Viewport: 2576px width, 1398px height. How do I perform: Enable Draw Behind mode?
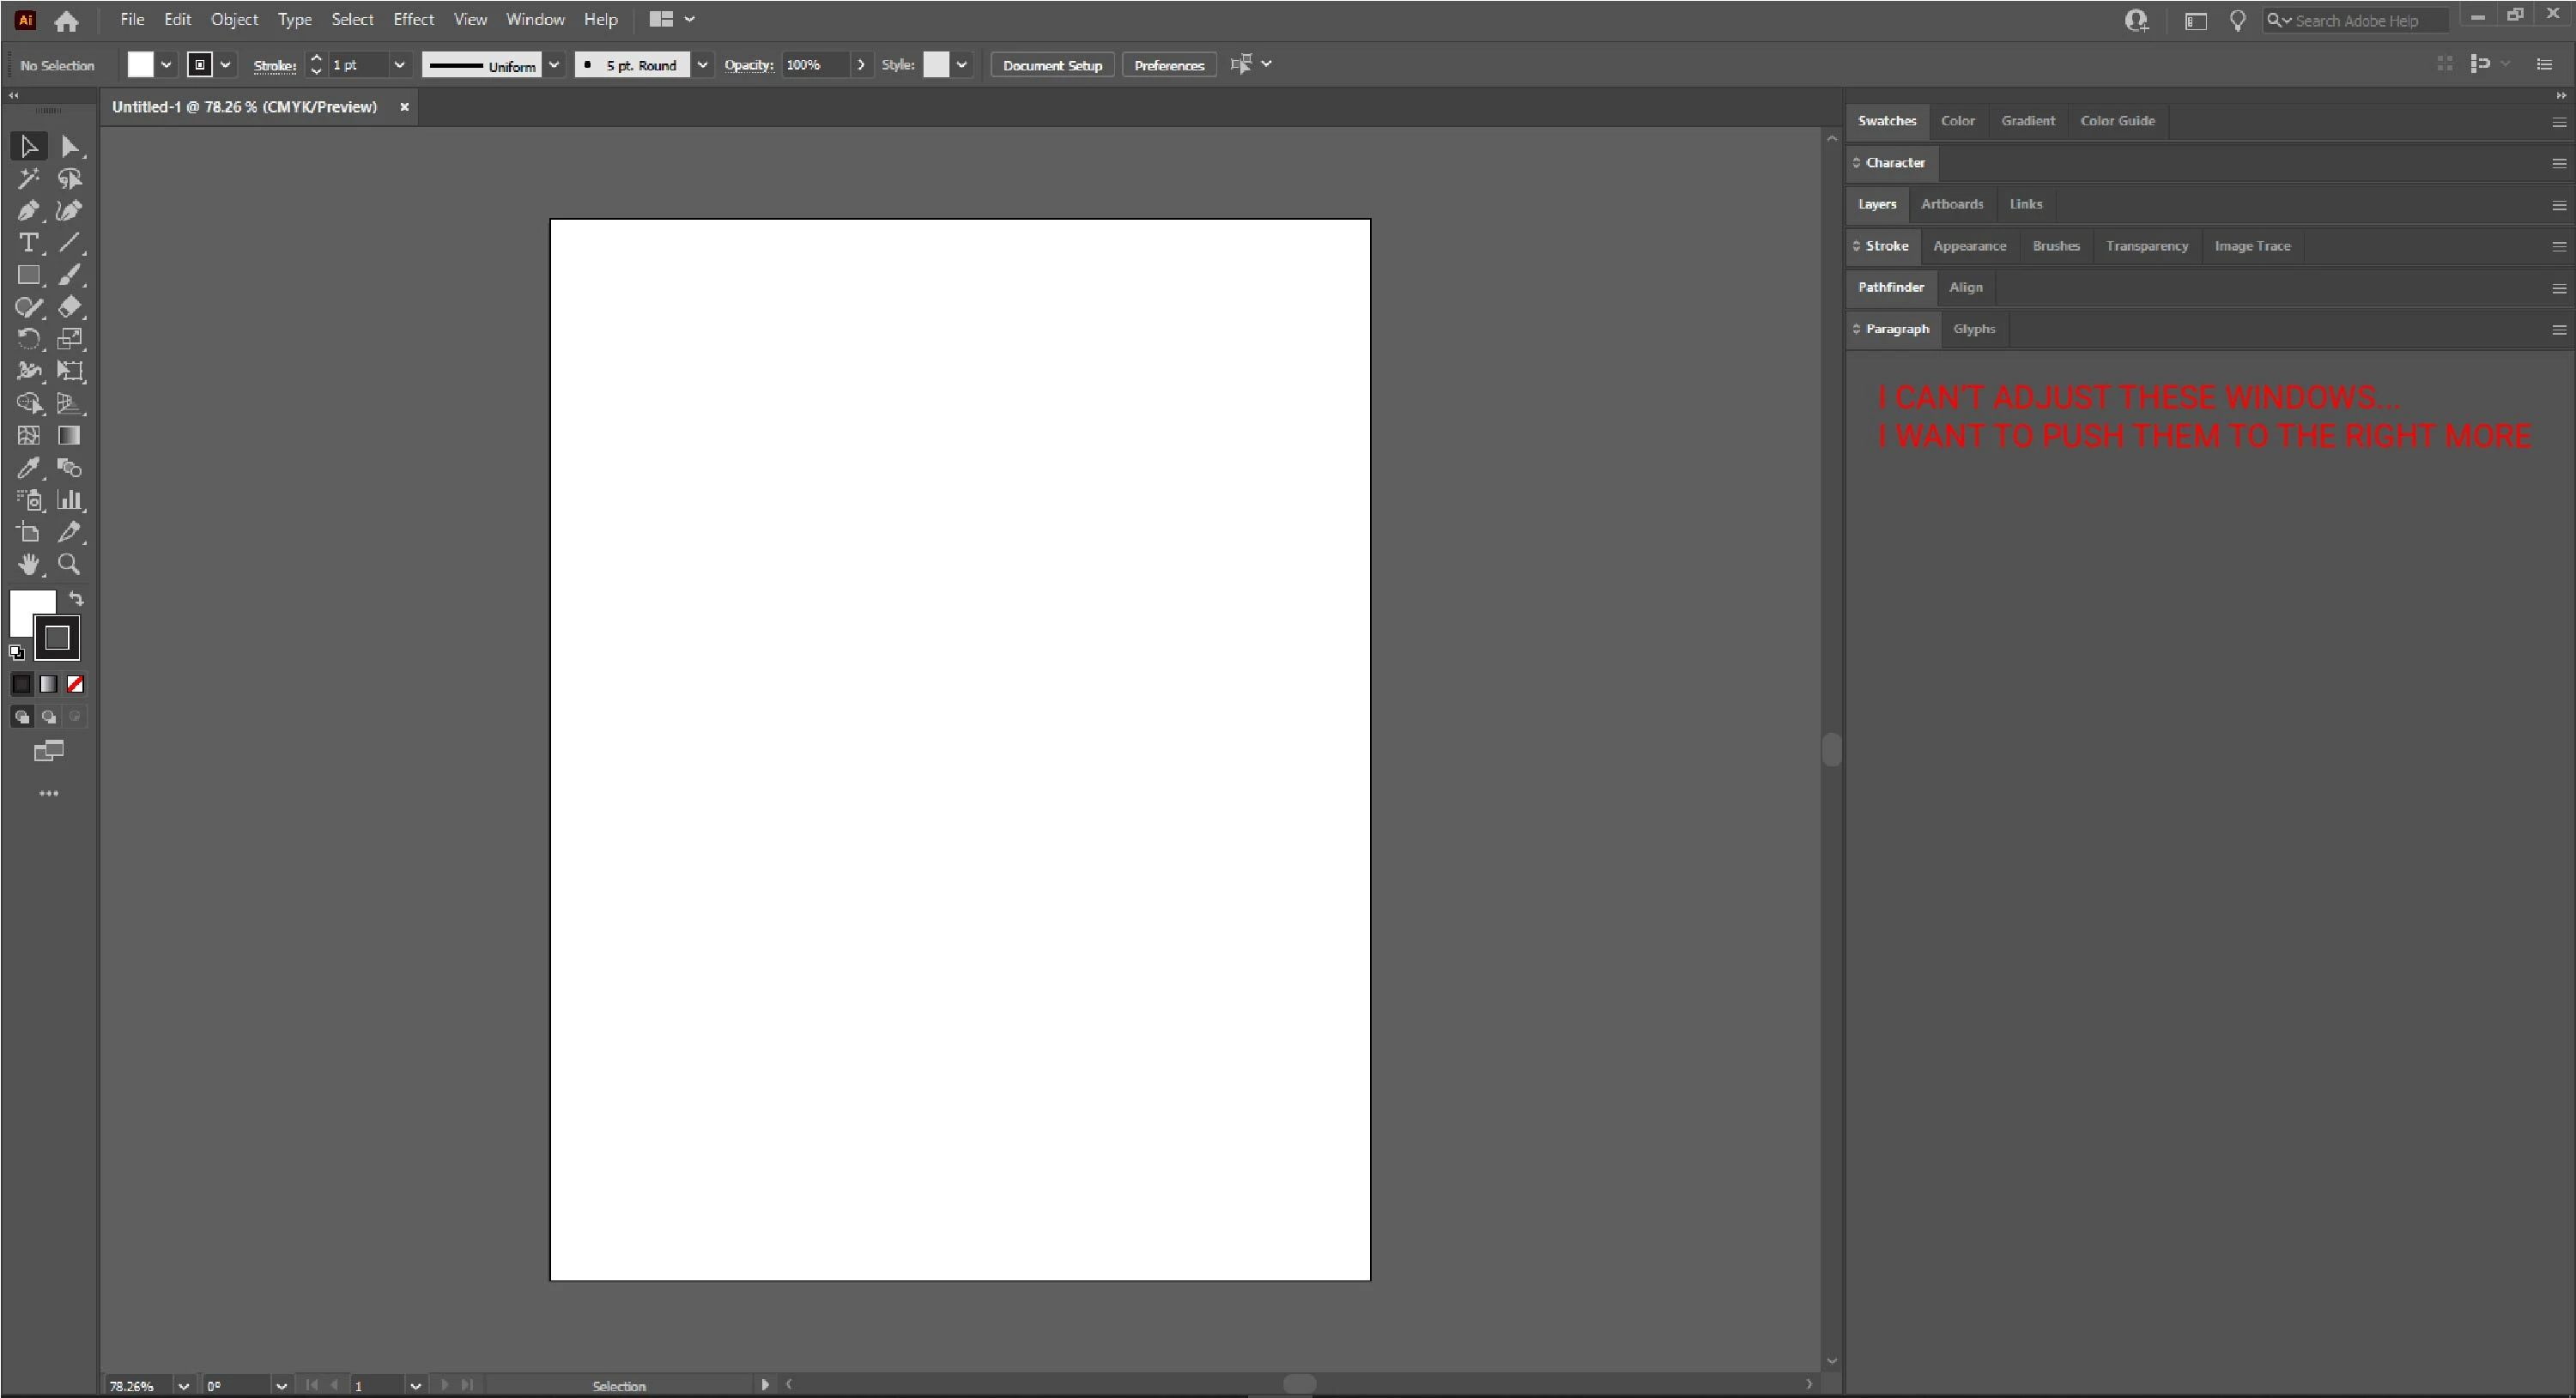tap(48, 717)
